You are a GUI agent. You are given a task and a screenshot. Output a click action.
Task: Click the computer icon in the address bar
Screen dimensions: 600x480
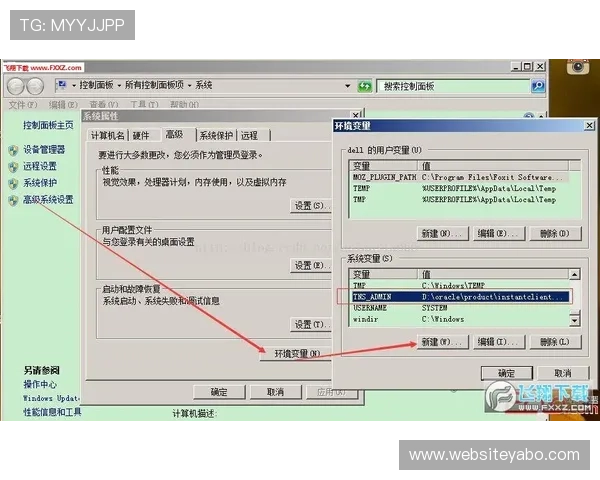pos(62,85)
